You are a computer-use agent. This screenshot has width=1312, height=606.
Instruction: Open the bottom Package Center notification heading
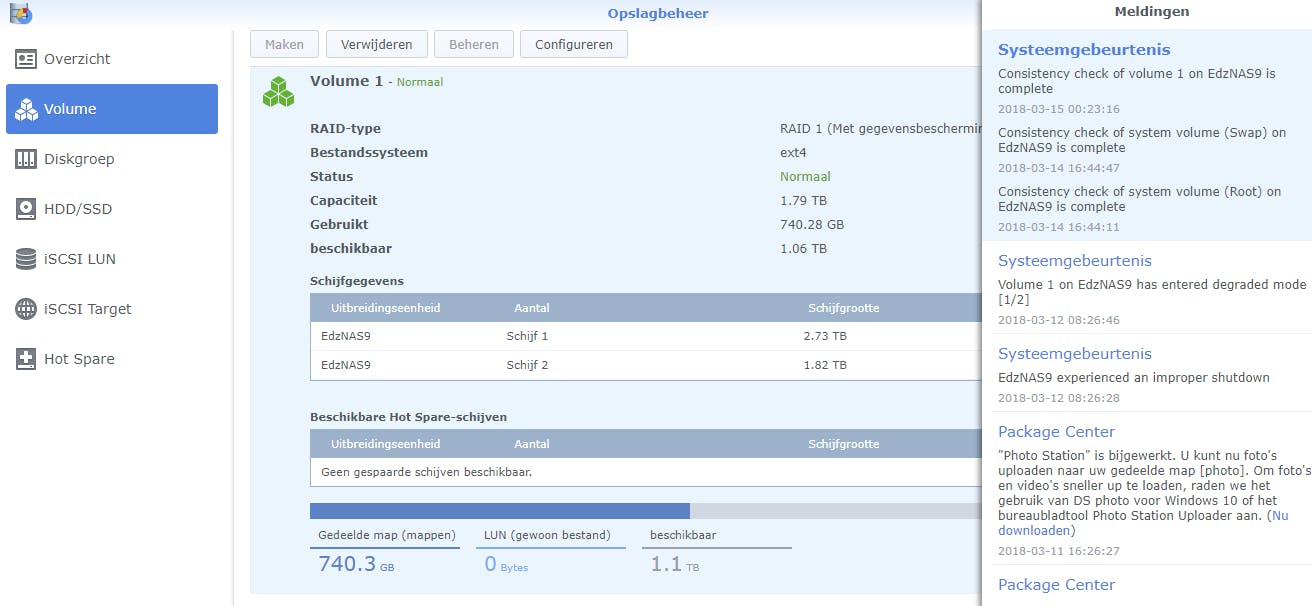[x=1056, y=585]
